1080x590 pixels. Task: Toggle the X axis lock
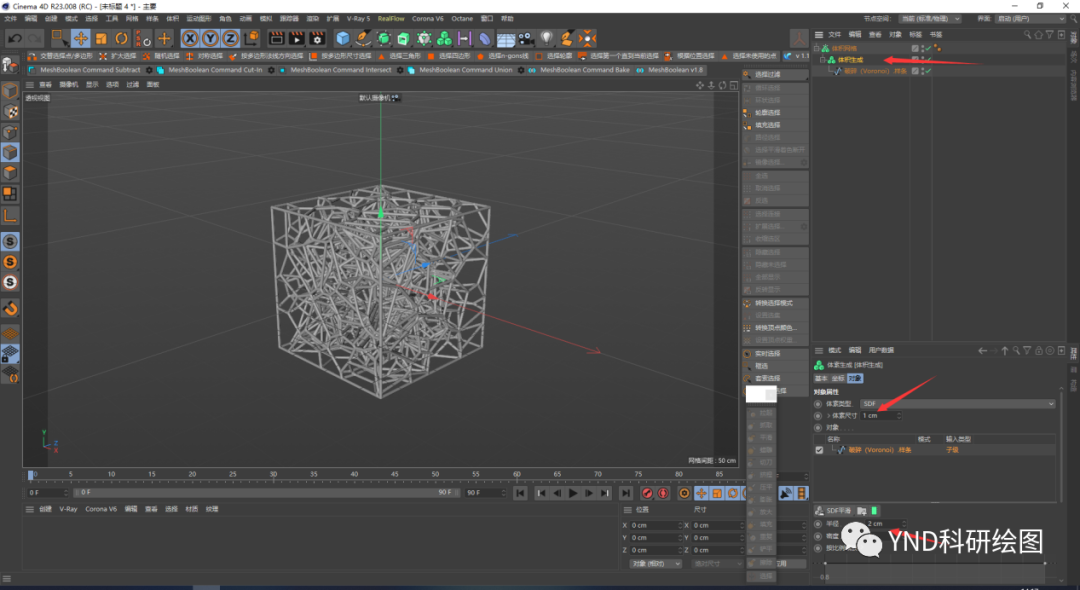click(190, 39)
